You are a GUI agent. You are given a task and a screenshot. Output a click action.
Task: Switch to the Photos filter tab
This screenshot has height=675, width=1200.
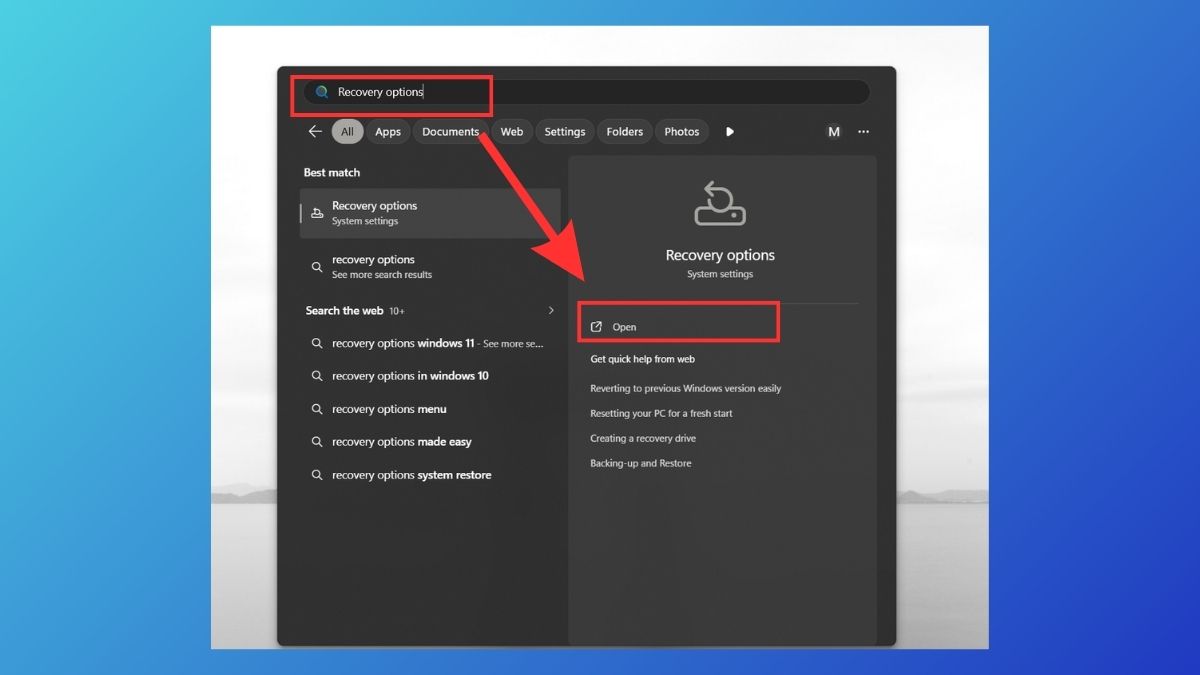point(682,132)
